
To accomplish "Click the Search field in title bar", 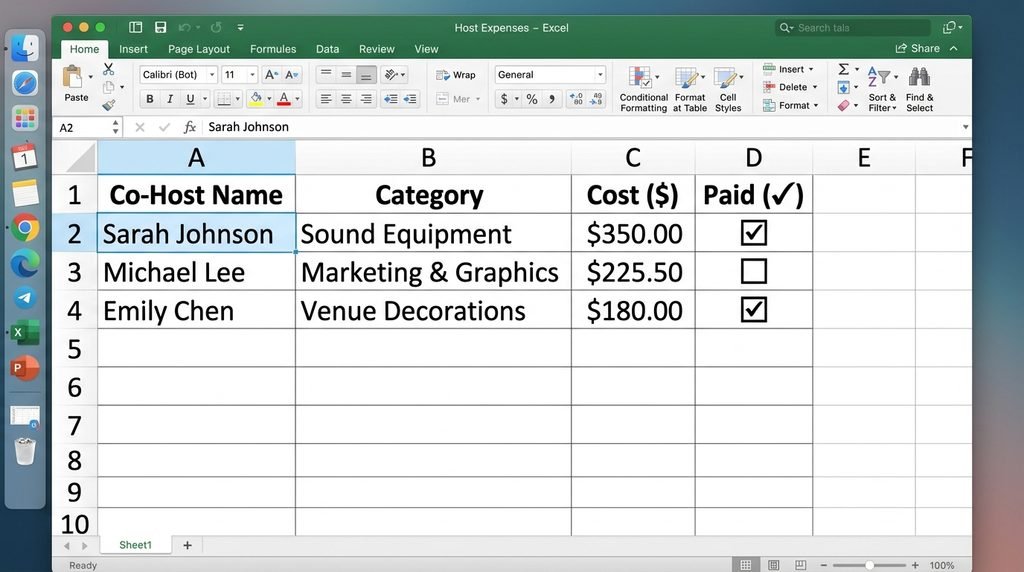I will coord(852,28).
